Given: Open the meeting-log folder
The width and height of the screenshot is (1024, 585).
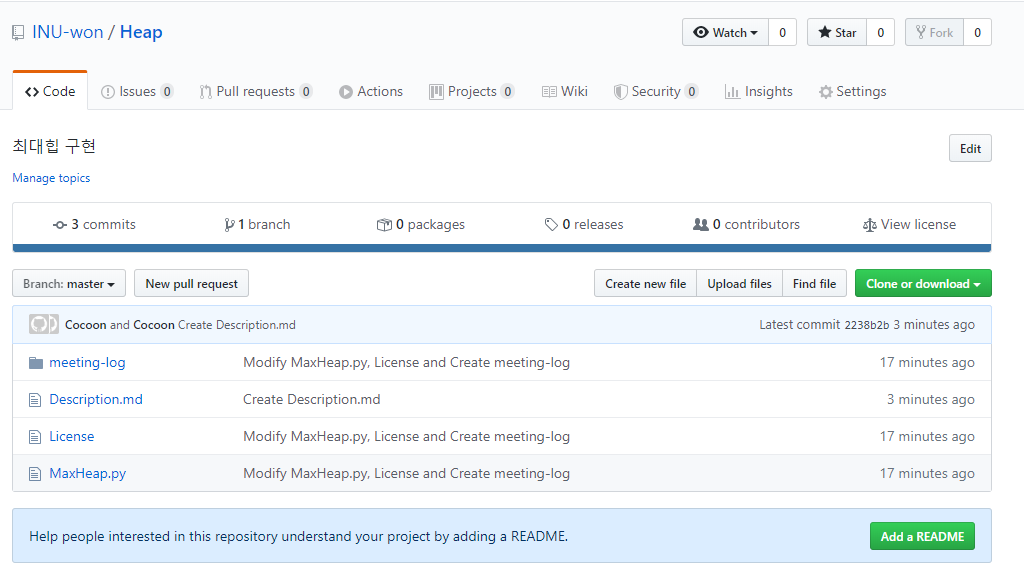Looking at the screenshot, I should click(87, 362).
